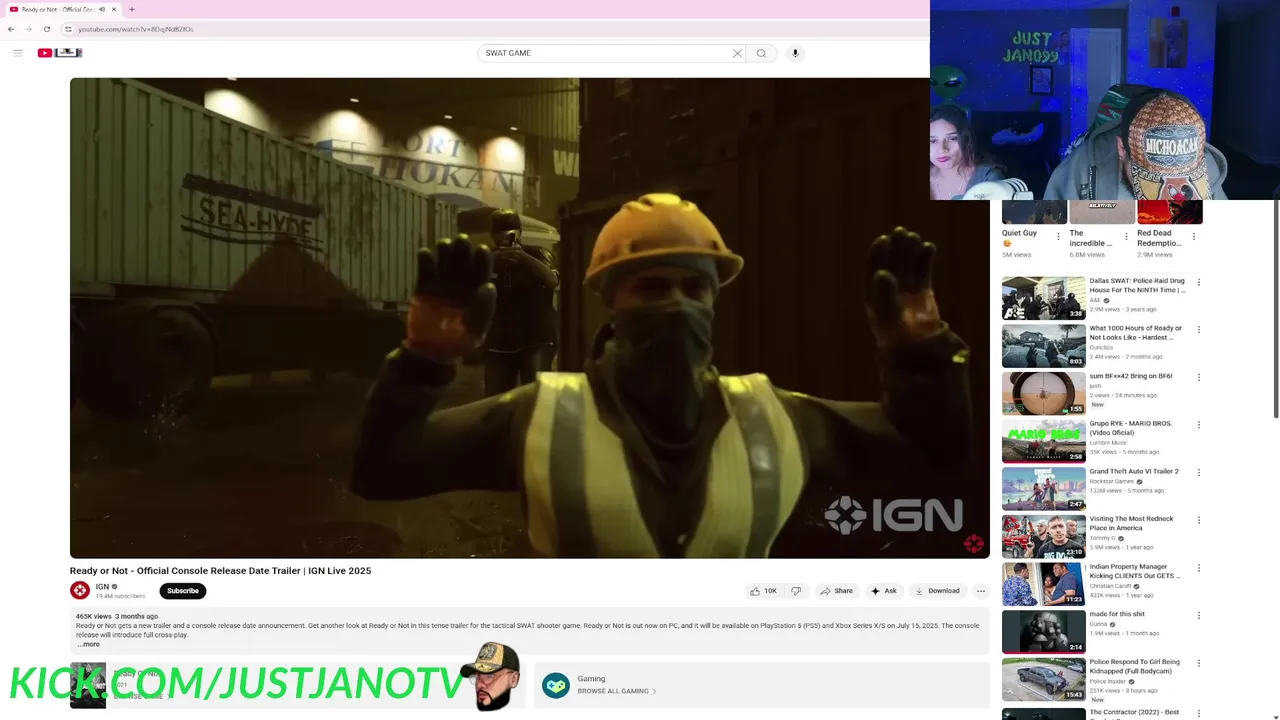Reload the page with the refresh icon
Image resolution: width=1280 pixels, height=720 pixels.
(46, 29)
